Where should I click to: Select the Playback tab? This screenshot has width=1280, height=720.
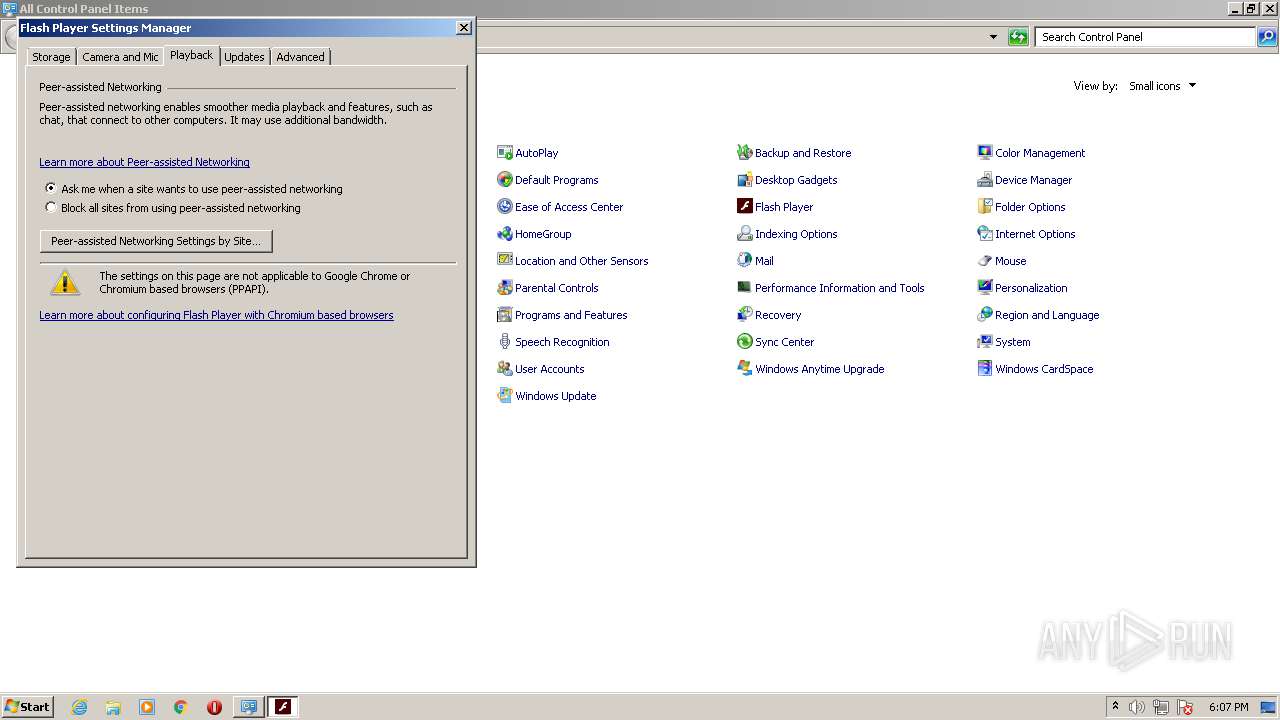[191, 56]
